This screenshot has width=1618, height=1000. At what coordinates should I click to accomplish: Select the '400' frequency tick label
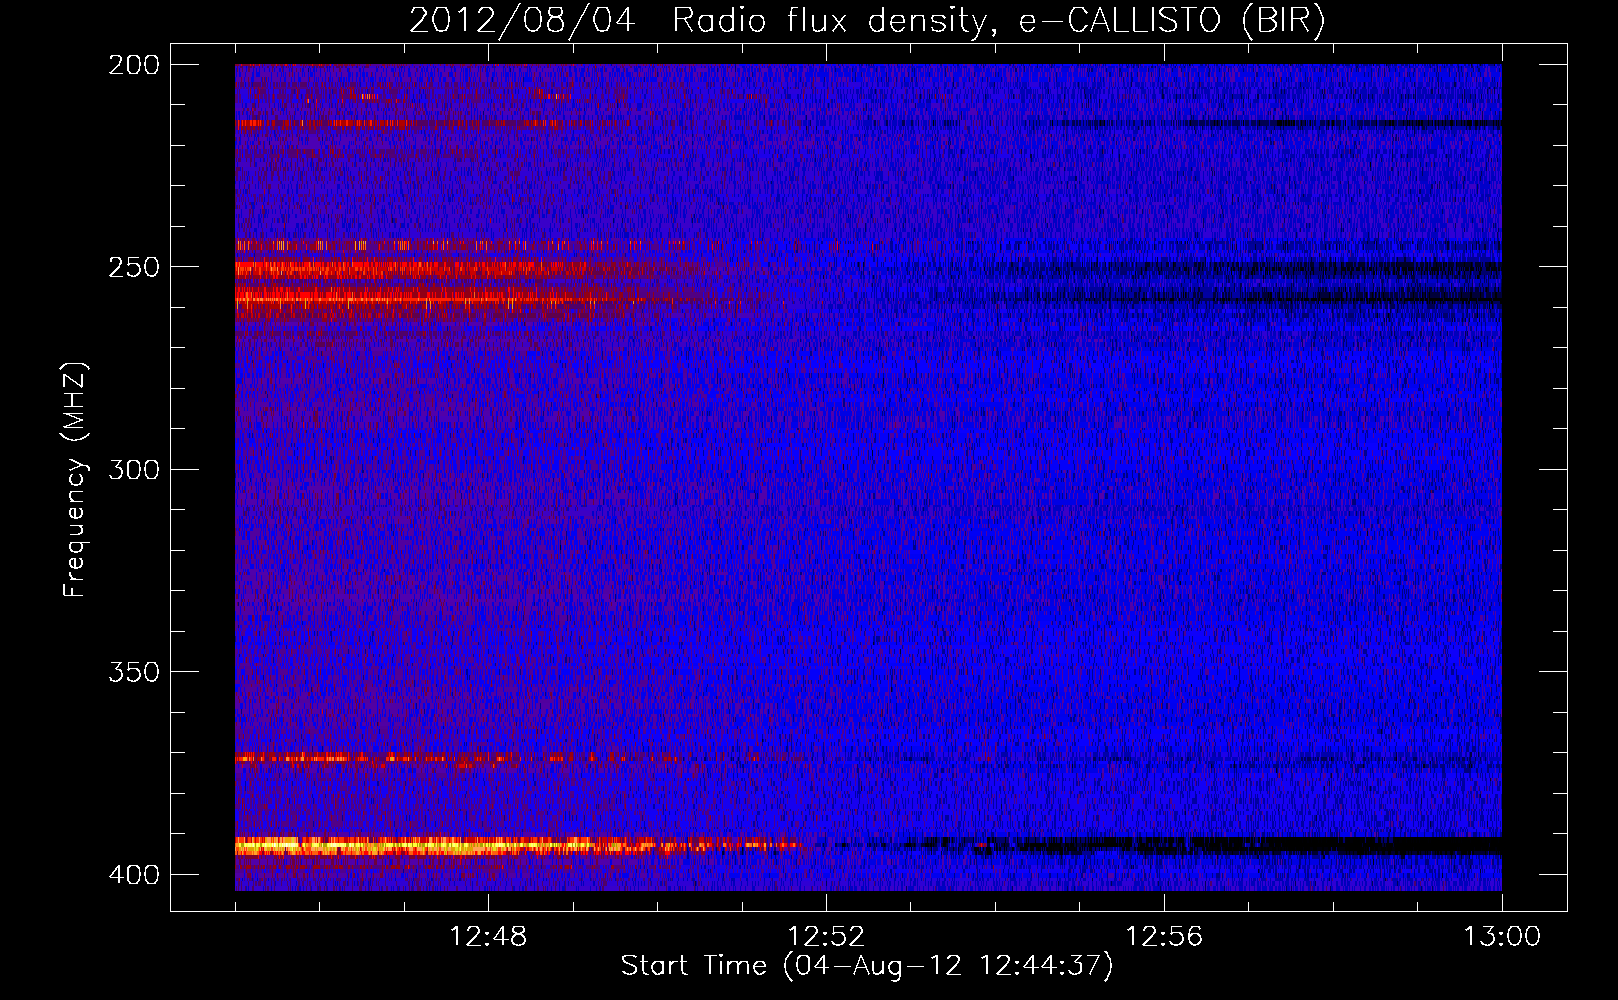click(134, 875)
